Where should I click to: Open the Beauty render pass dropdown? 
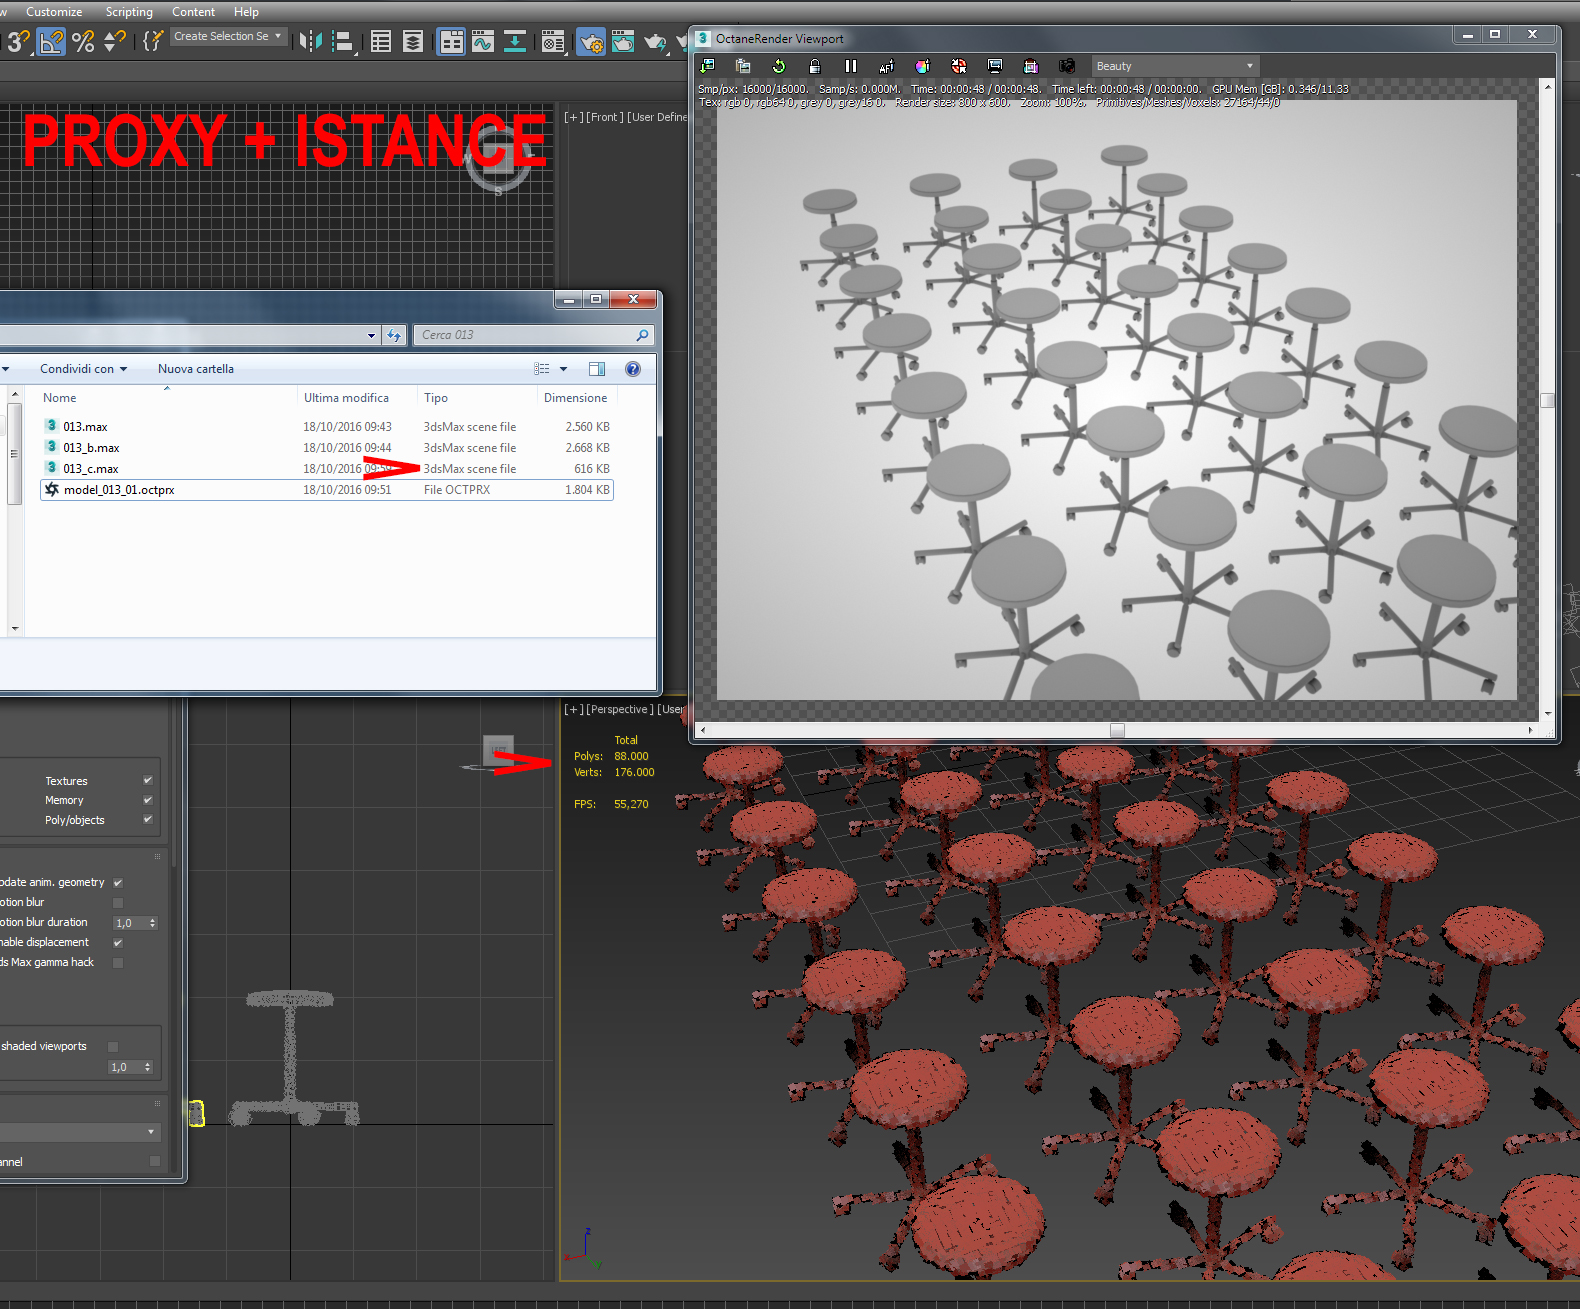pyautogui.click(x=1174, y=66)
